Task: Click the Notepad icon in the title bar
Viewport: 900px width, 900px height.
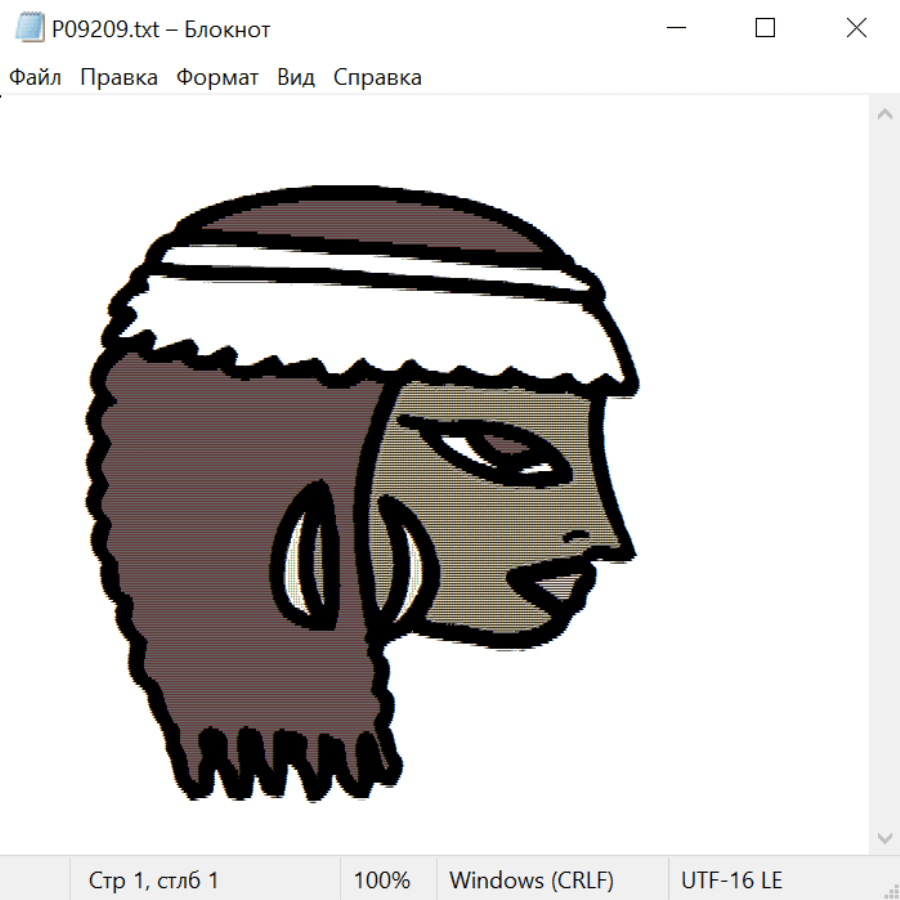Action: point(30,29)
